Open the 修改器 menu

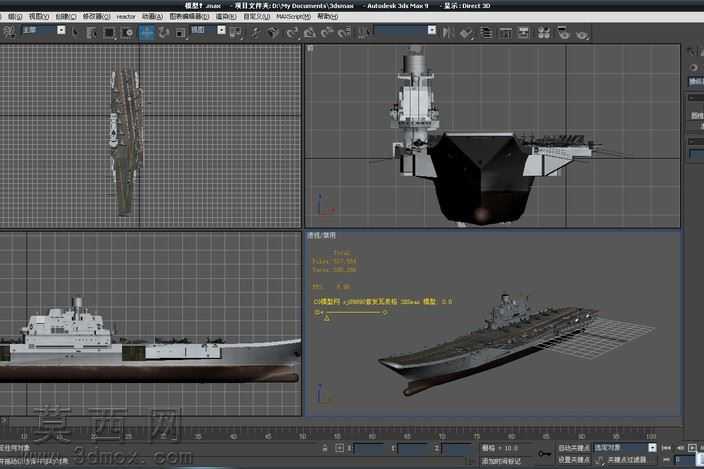[x=96, y=17]
